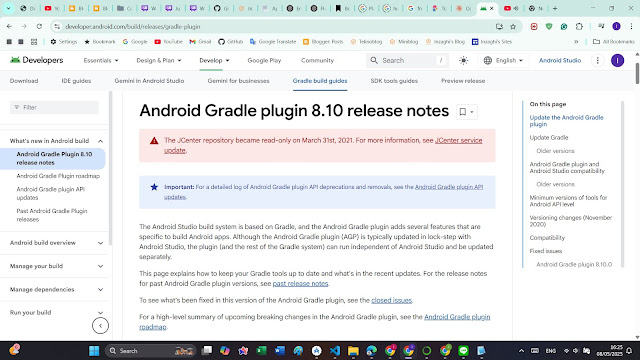The width and height of the screenshot is (640, 360).
Task: Follow the closed issues link
Action: 391,300
